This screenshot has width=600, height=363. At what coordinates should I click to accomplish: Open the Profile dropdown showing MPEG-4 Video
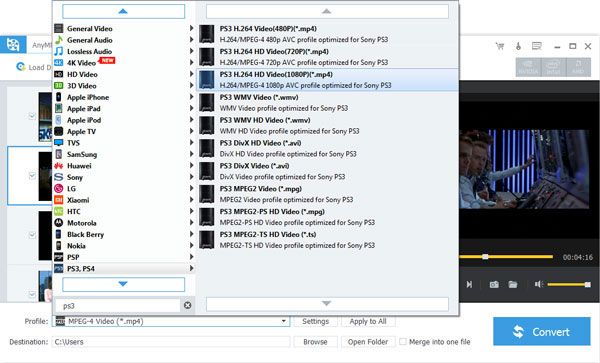[172, 321]
